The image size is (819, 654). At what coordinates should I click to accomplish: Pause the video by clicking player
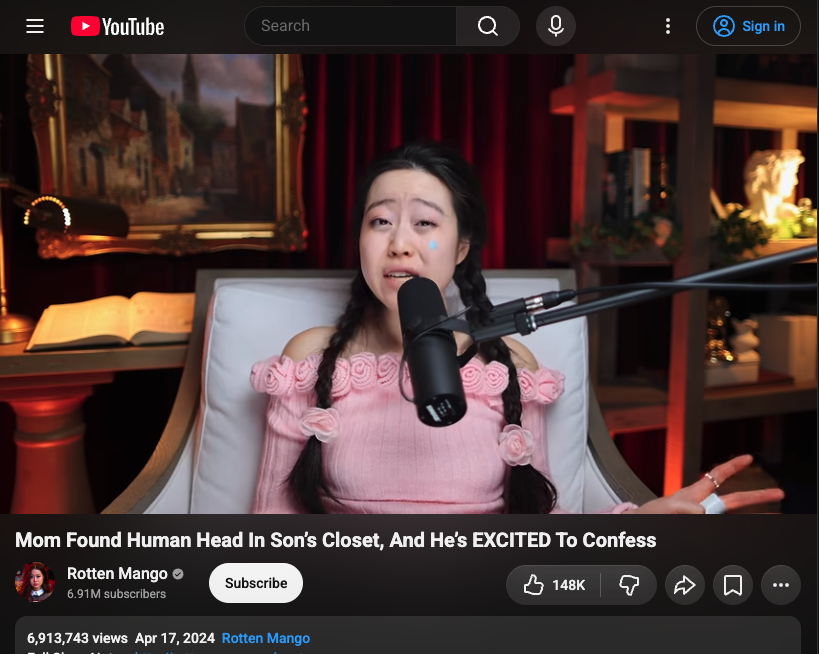(x=410, y=284)
